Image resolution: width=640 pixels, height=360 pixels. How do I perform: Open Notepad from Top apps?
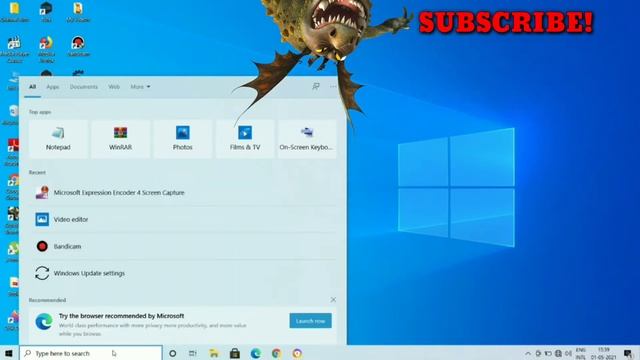click(x=58, y=139)
